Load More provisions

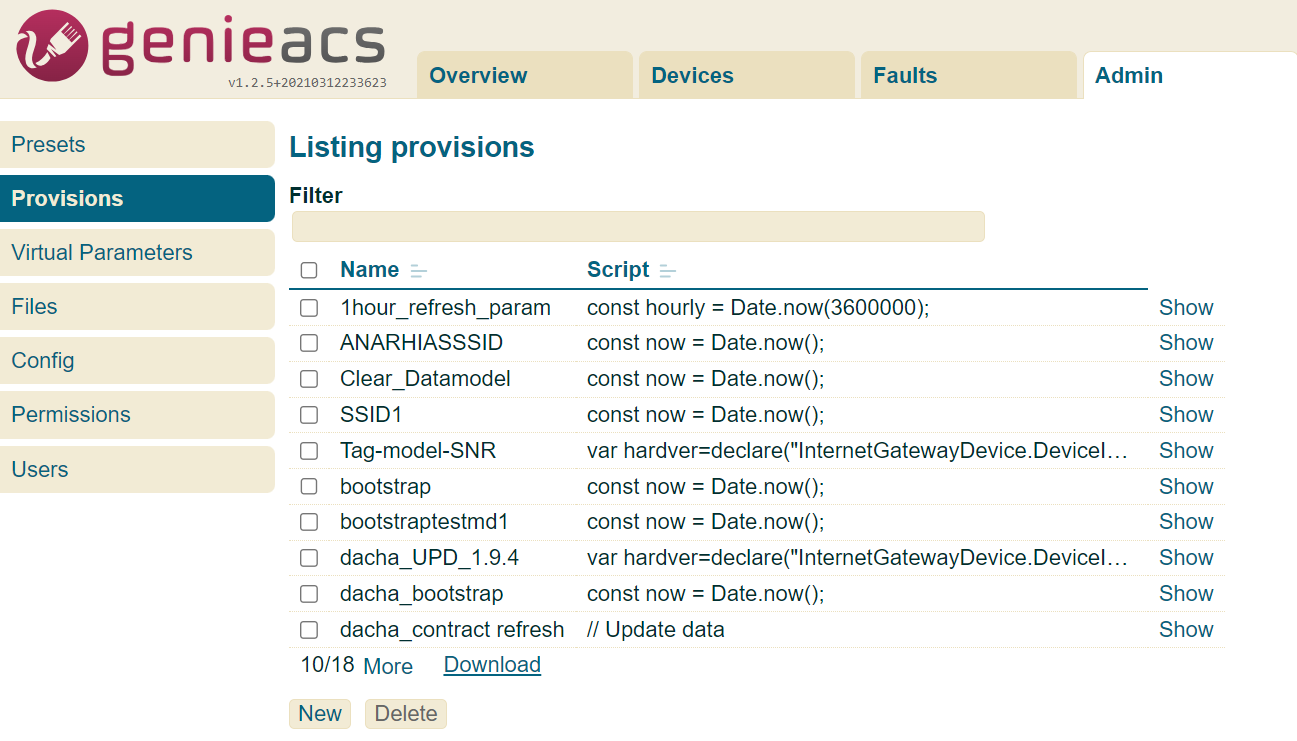[x=388, y=666]
